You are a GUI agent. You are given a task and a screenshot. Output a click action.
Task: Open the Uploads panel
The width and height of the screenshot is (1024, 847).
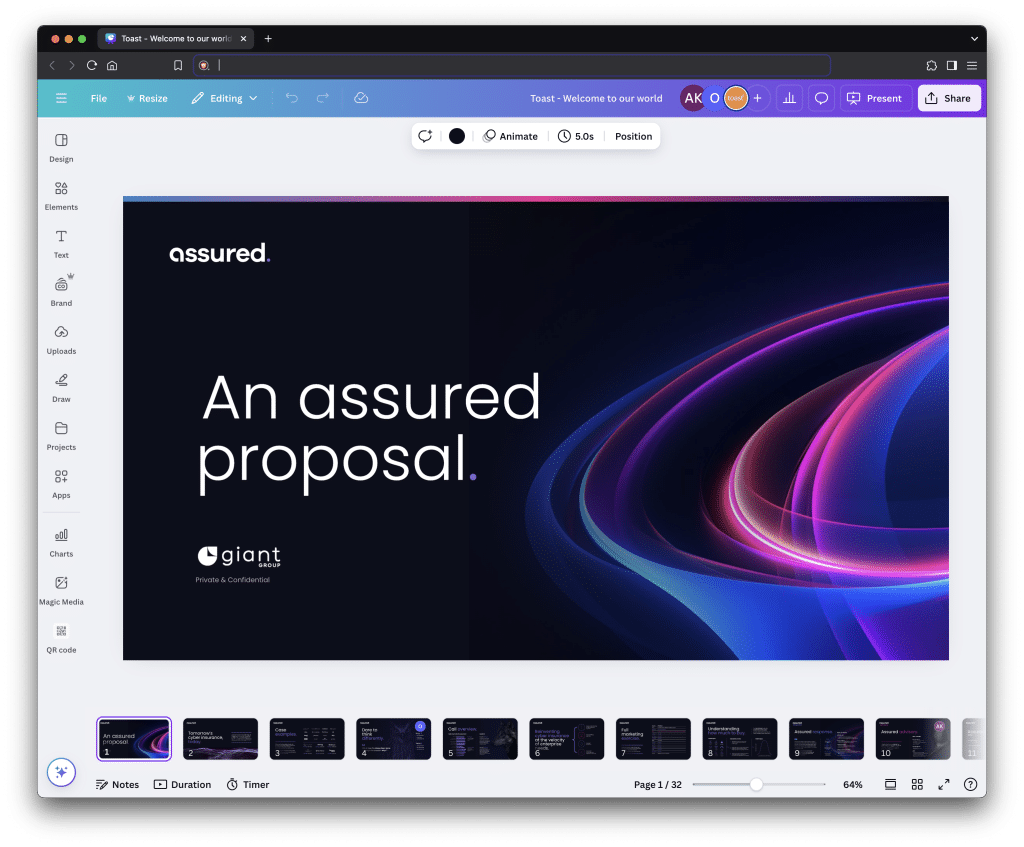tap(61, 340)
